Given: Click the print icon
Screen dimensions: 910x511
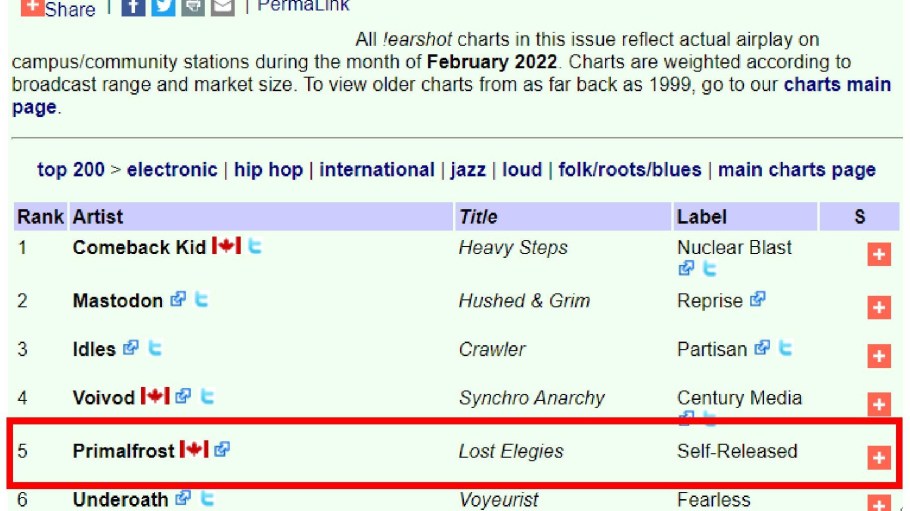Looking at the screenshot, I should 193,7.
